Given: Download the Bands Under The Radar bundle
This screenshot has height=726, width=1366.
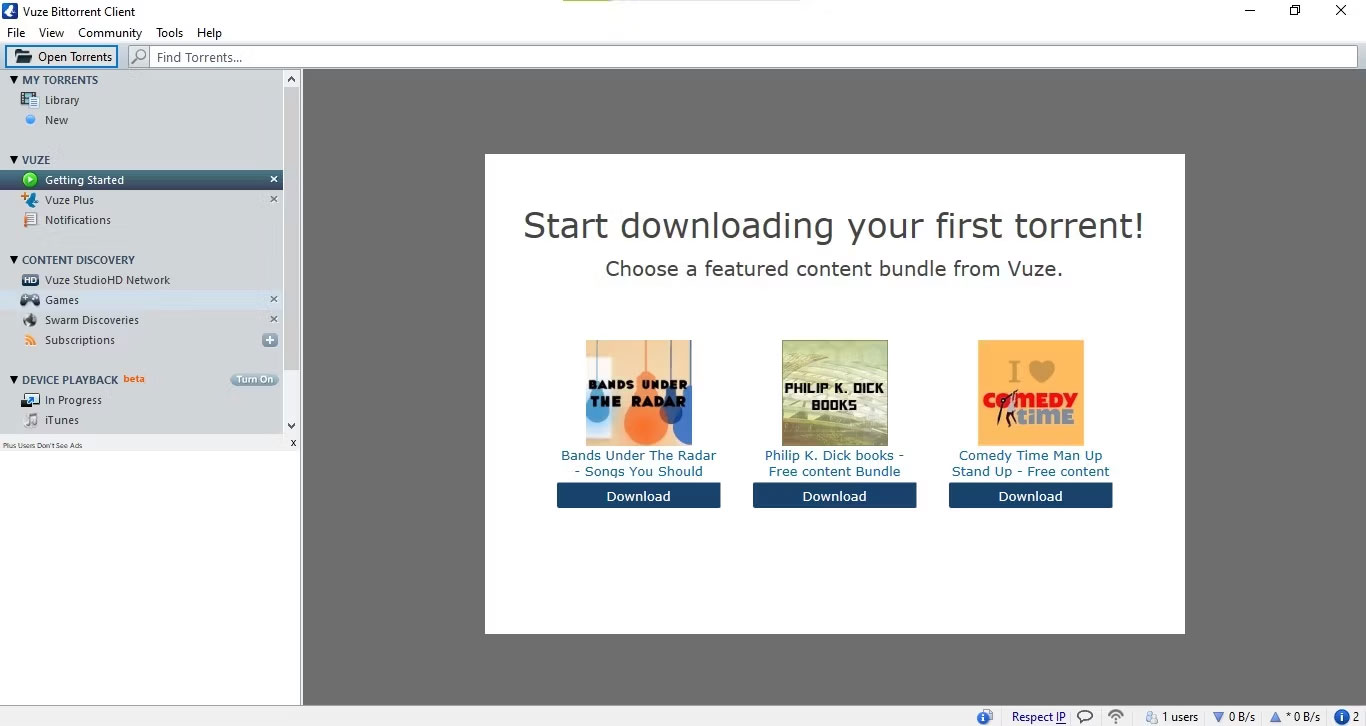Looking at the screenshot, I should [x=638, y=496].
